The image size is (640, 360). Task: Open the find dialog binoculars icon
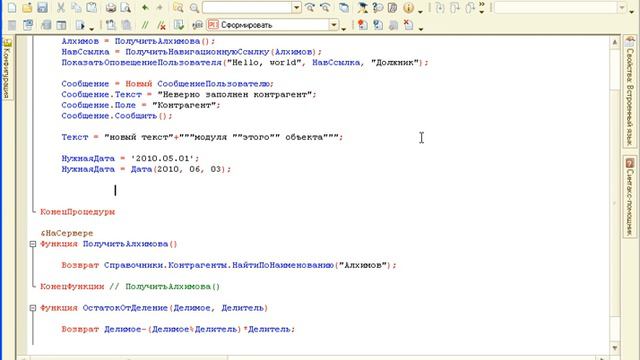tap(178, 7)
